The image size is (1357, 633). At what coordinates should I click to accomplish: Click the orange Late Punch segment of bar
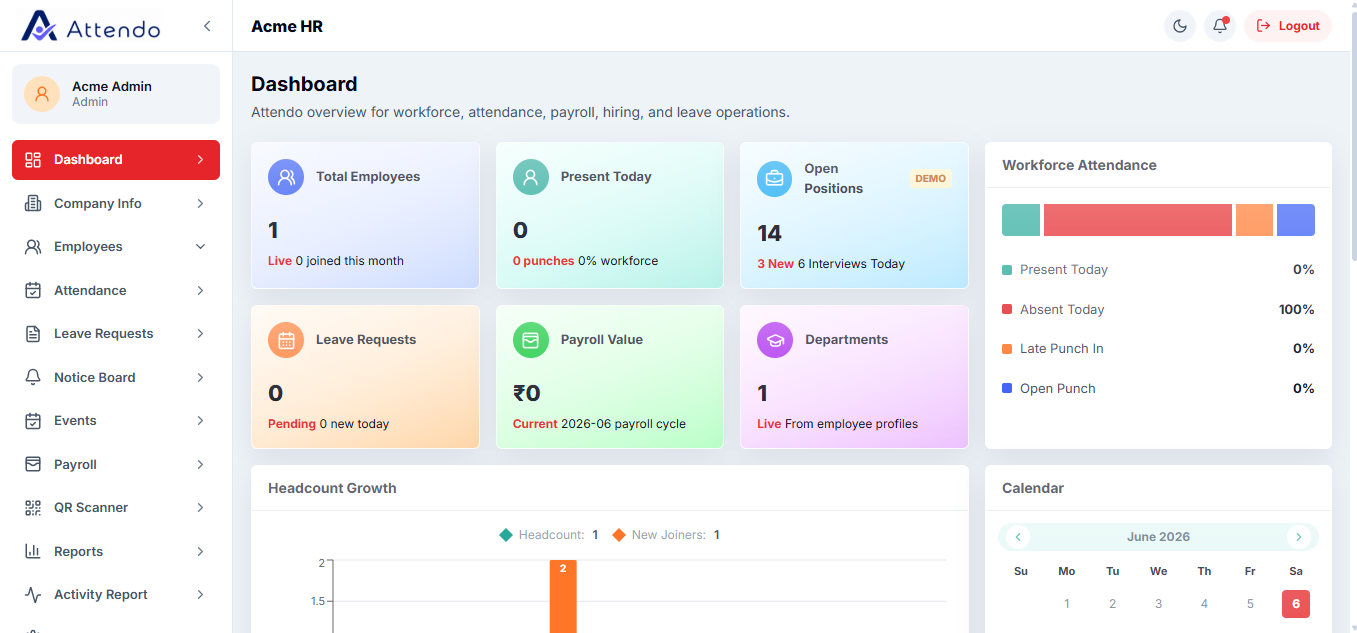click(x=1254, y=220)
